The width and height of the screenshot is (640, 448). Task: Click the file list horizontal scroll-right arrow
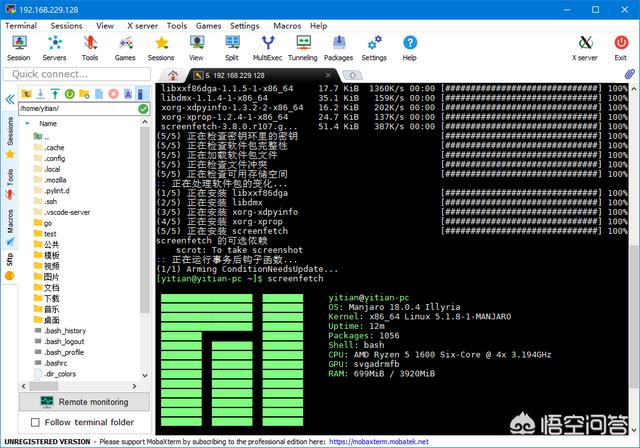point(134,386)
